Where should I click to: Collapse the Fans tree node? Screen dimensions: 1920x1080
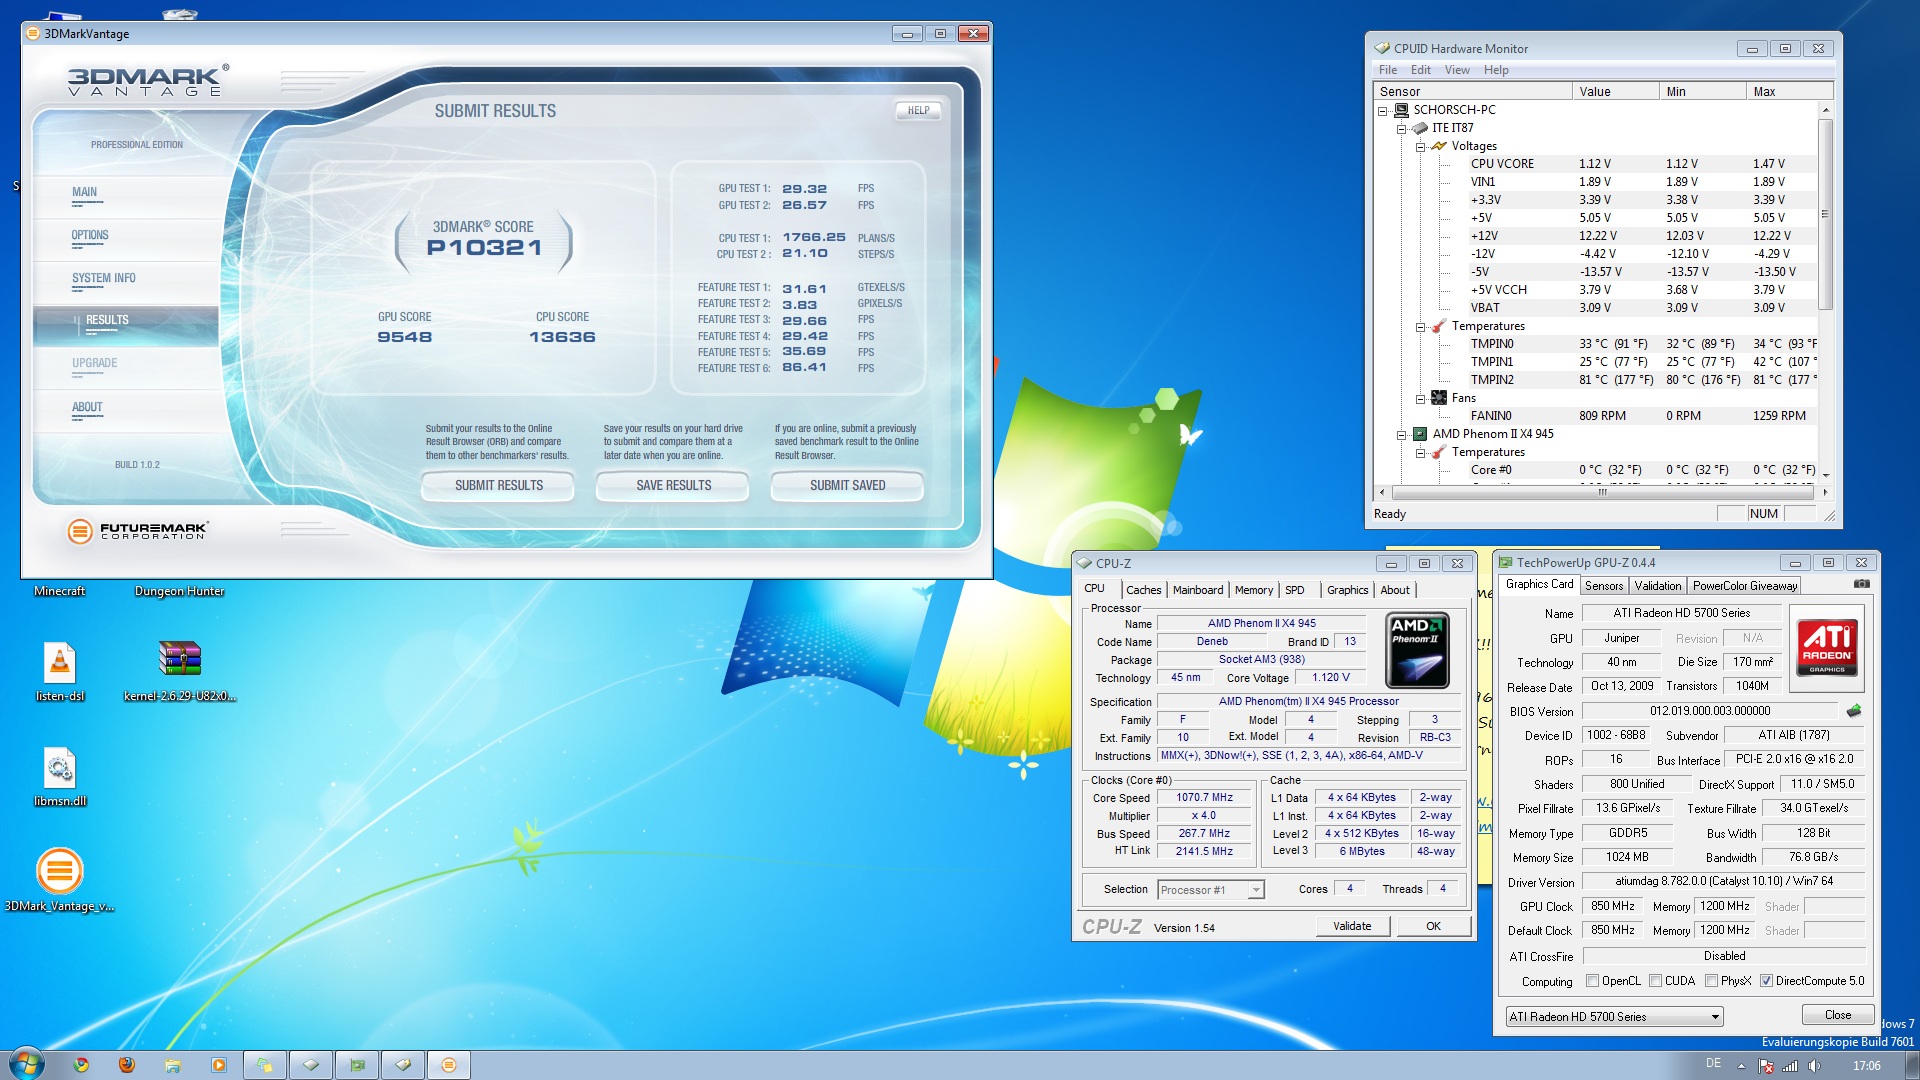(x=1420, y=399)
